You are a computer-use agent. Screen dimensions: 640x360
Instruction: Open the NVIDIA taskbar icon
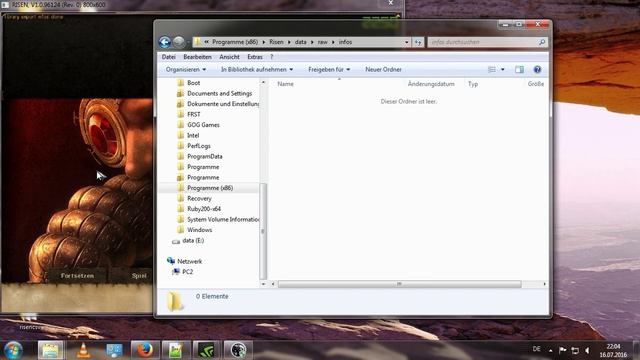coord(206,350)
